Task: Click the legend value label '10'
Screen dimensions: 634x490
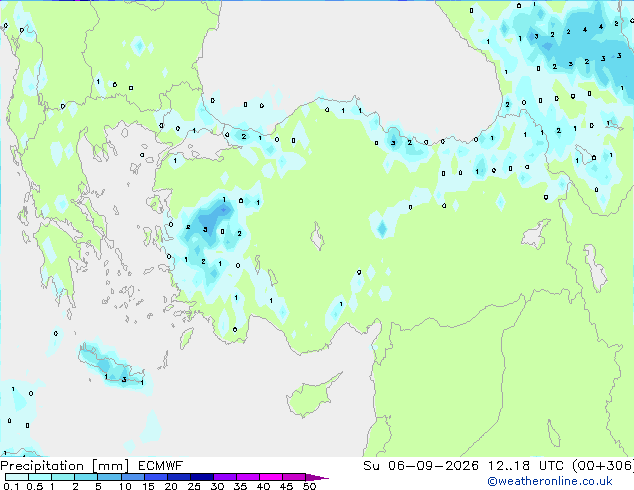Action: [x=125, y=486]
